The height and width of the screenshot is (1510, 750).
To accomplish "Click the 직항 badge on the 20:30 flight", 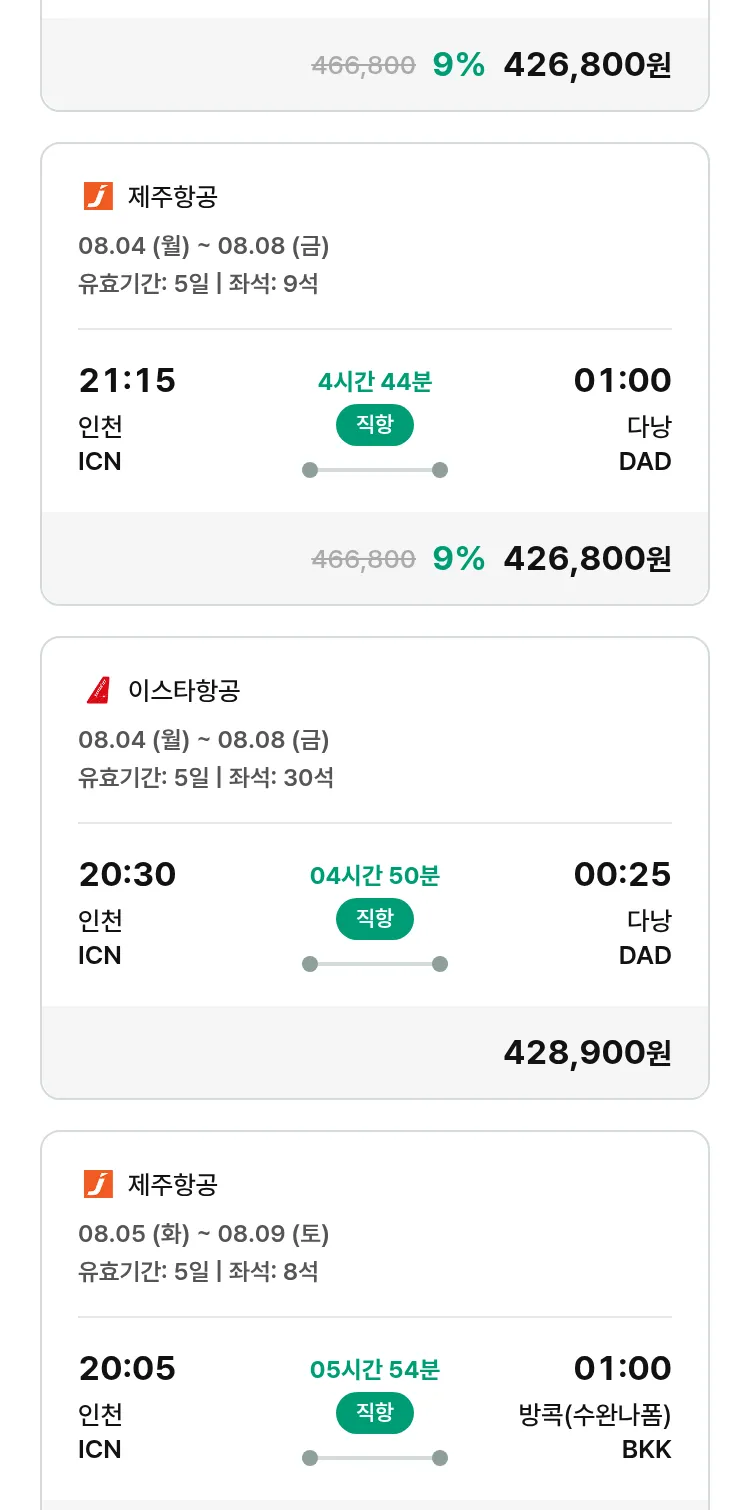I will [374, 919].
